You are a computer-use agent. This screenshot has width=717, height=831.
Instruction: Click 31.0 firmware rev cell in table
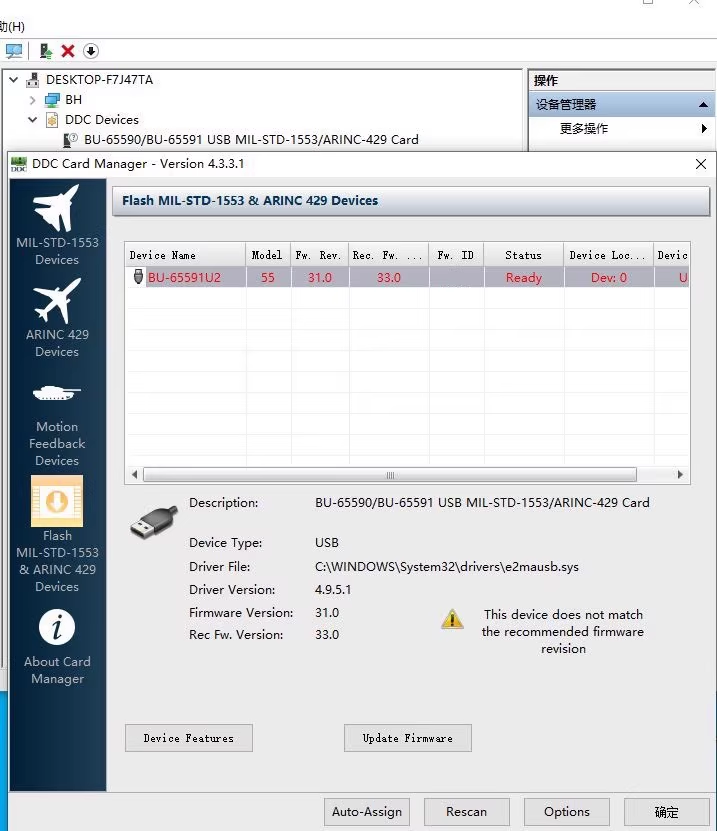320,277
